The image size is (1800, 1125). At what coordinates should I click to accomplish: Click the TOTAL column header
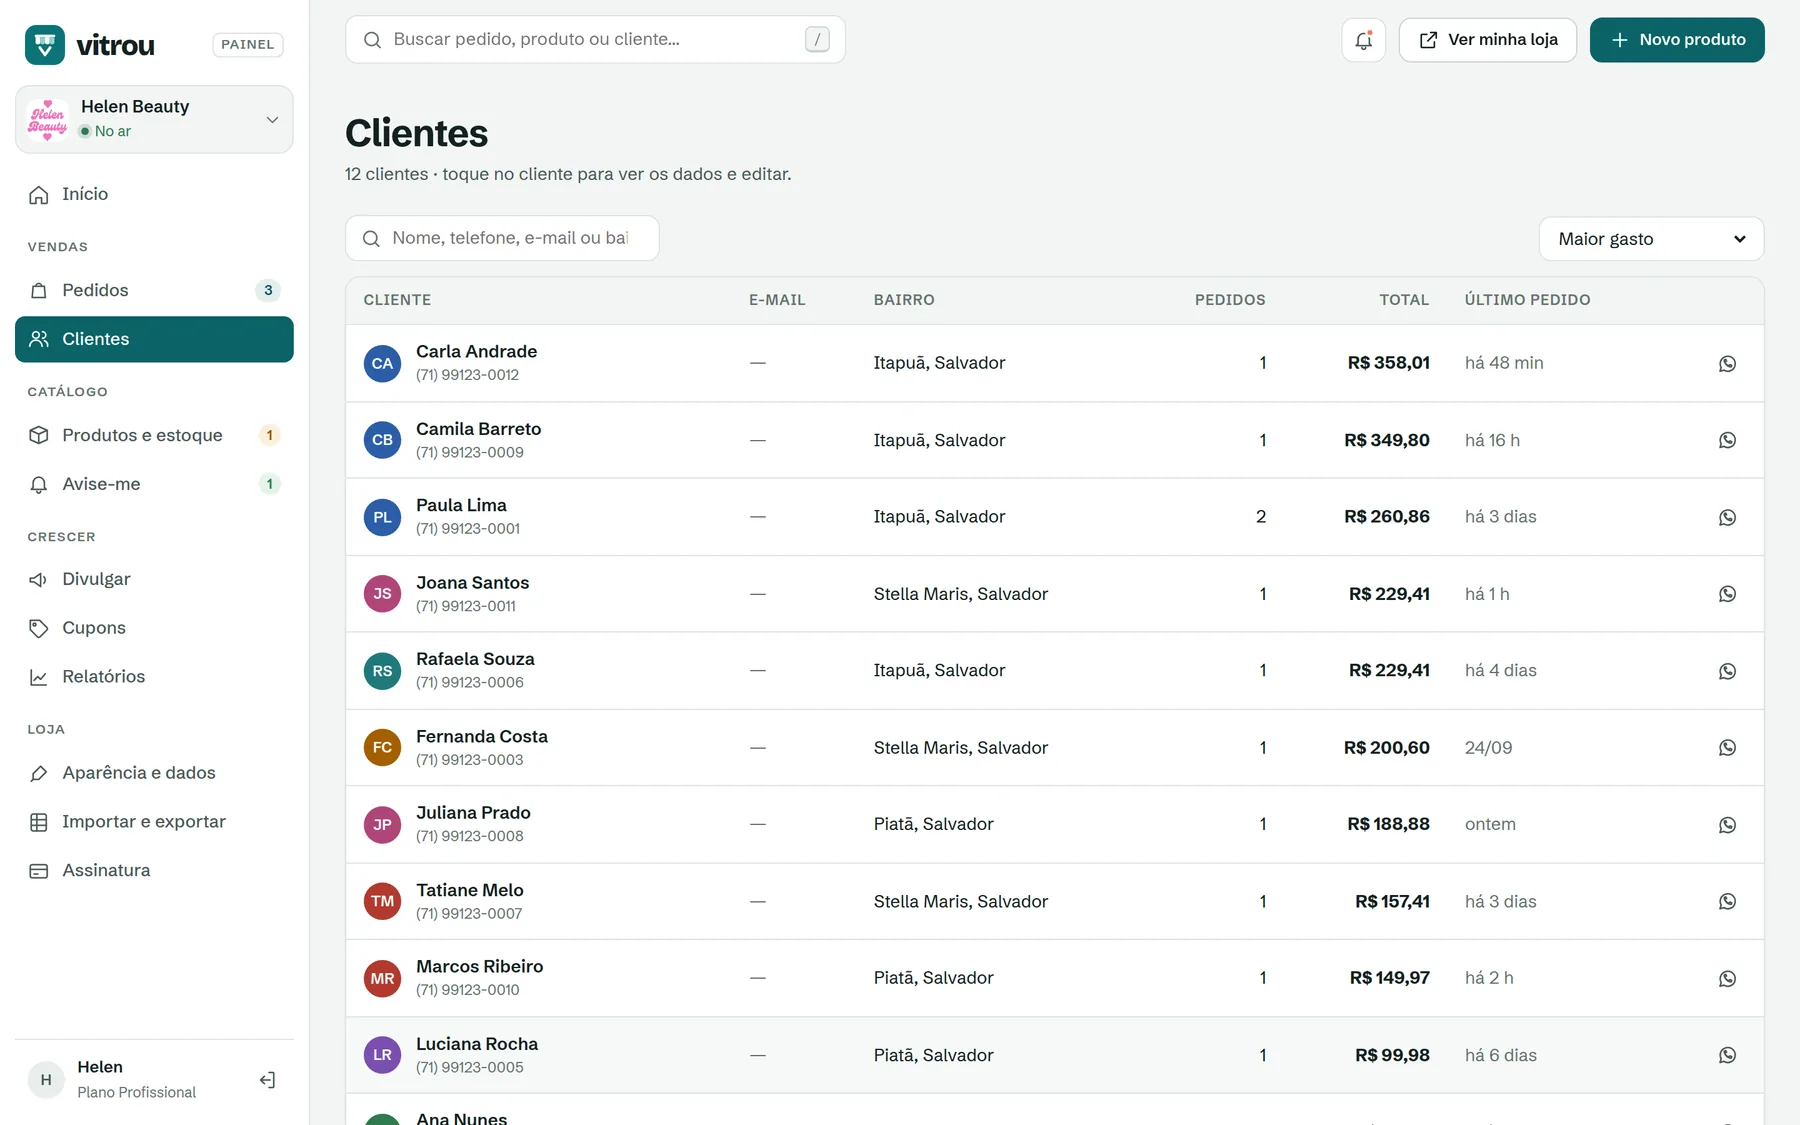pyautogui.click(x=1404, y=300)
